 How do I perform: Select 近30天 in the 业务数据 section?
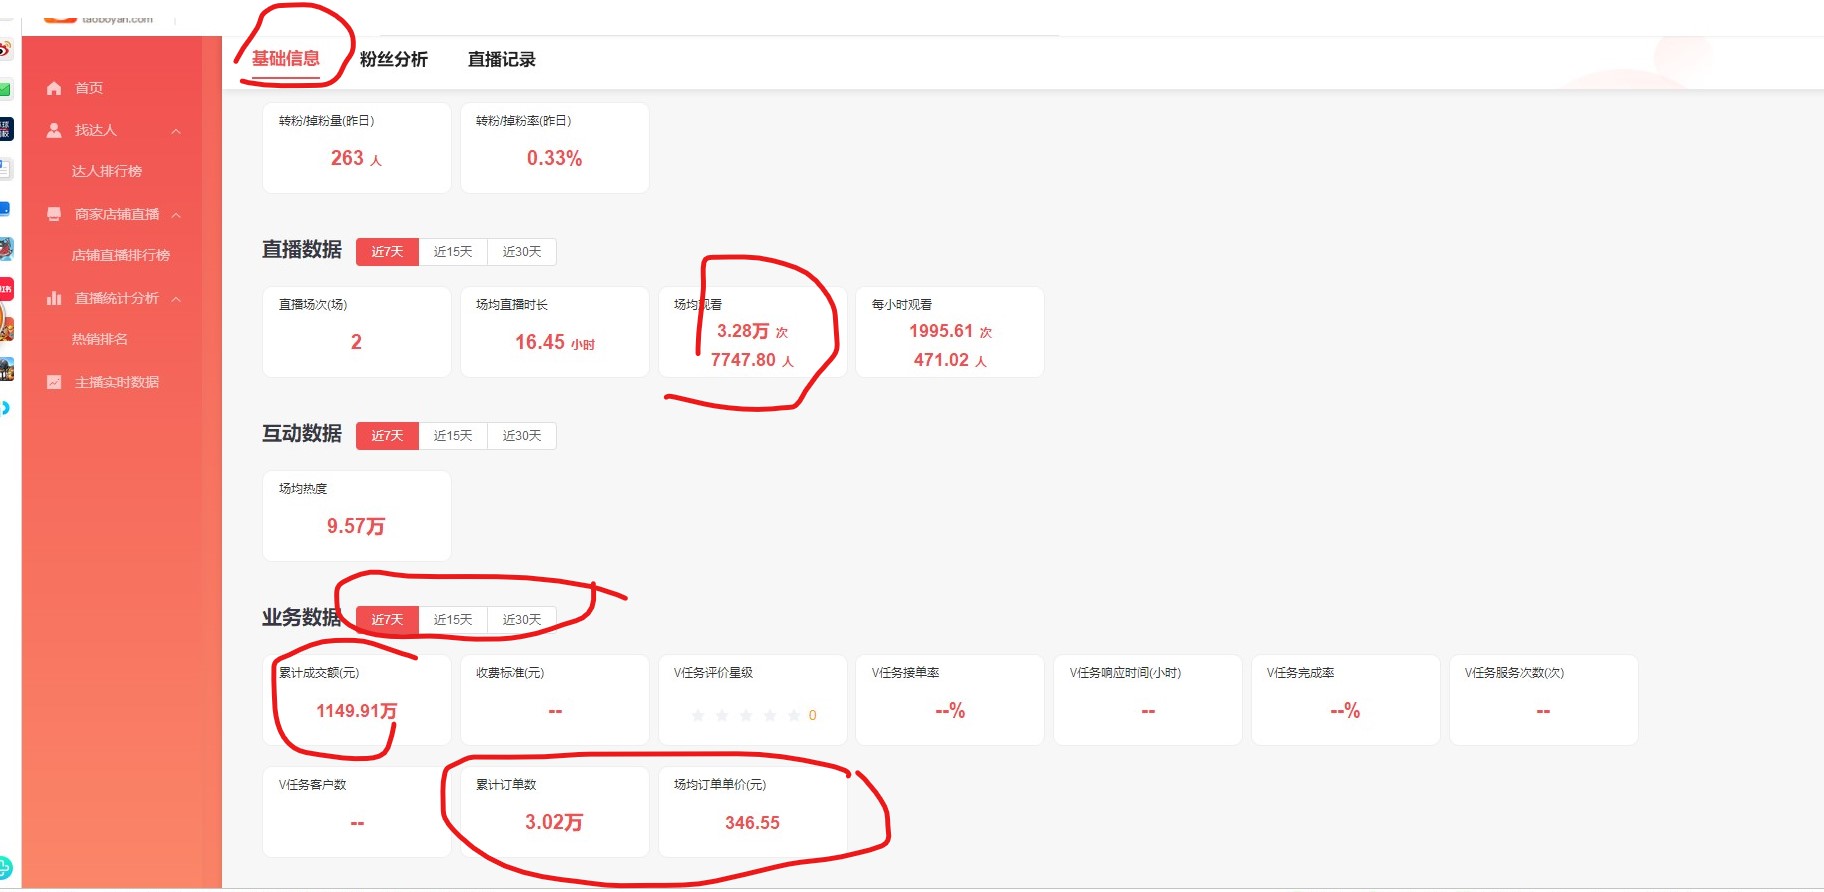[522, 620]
